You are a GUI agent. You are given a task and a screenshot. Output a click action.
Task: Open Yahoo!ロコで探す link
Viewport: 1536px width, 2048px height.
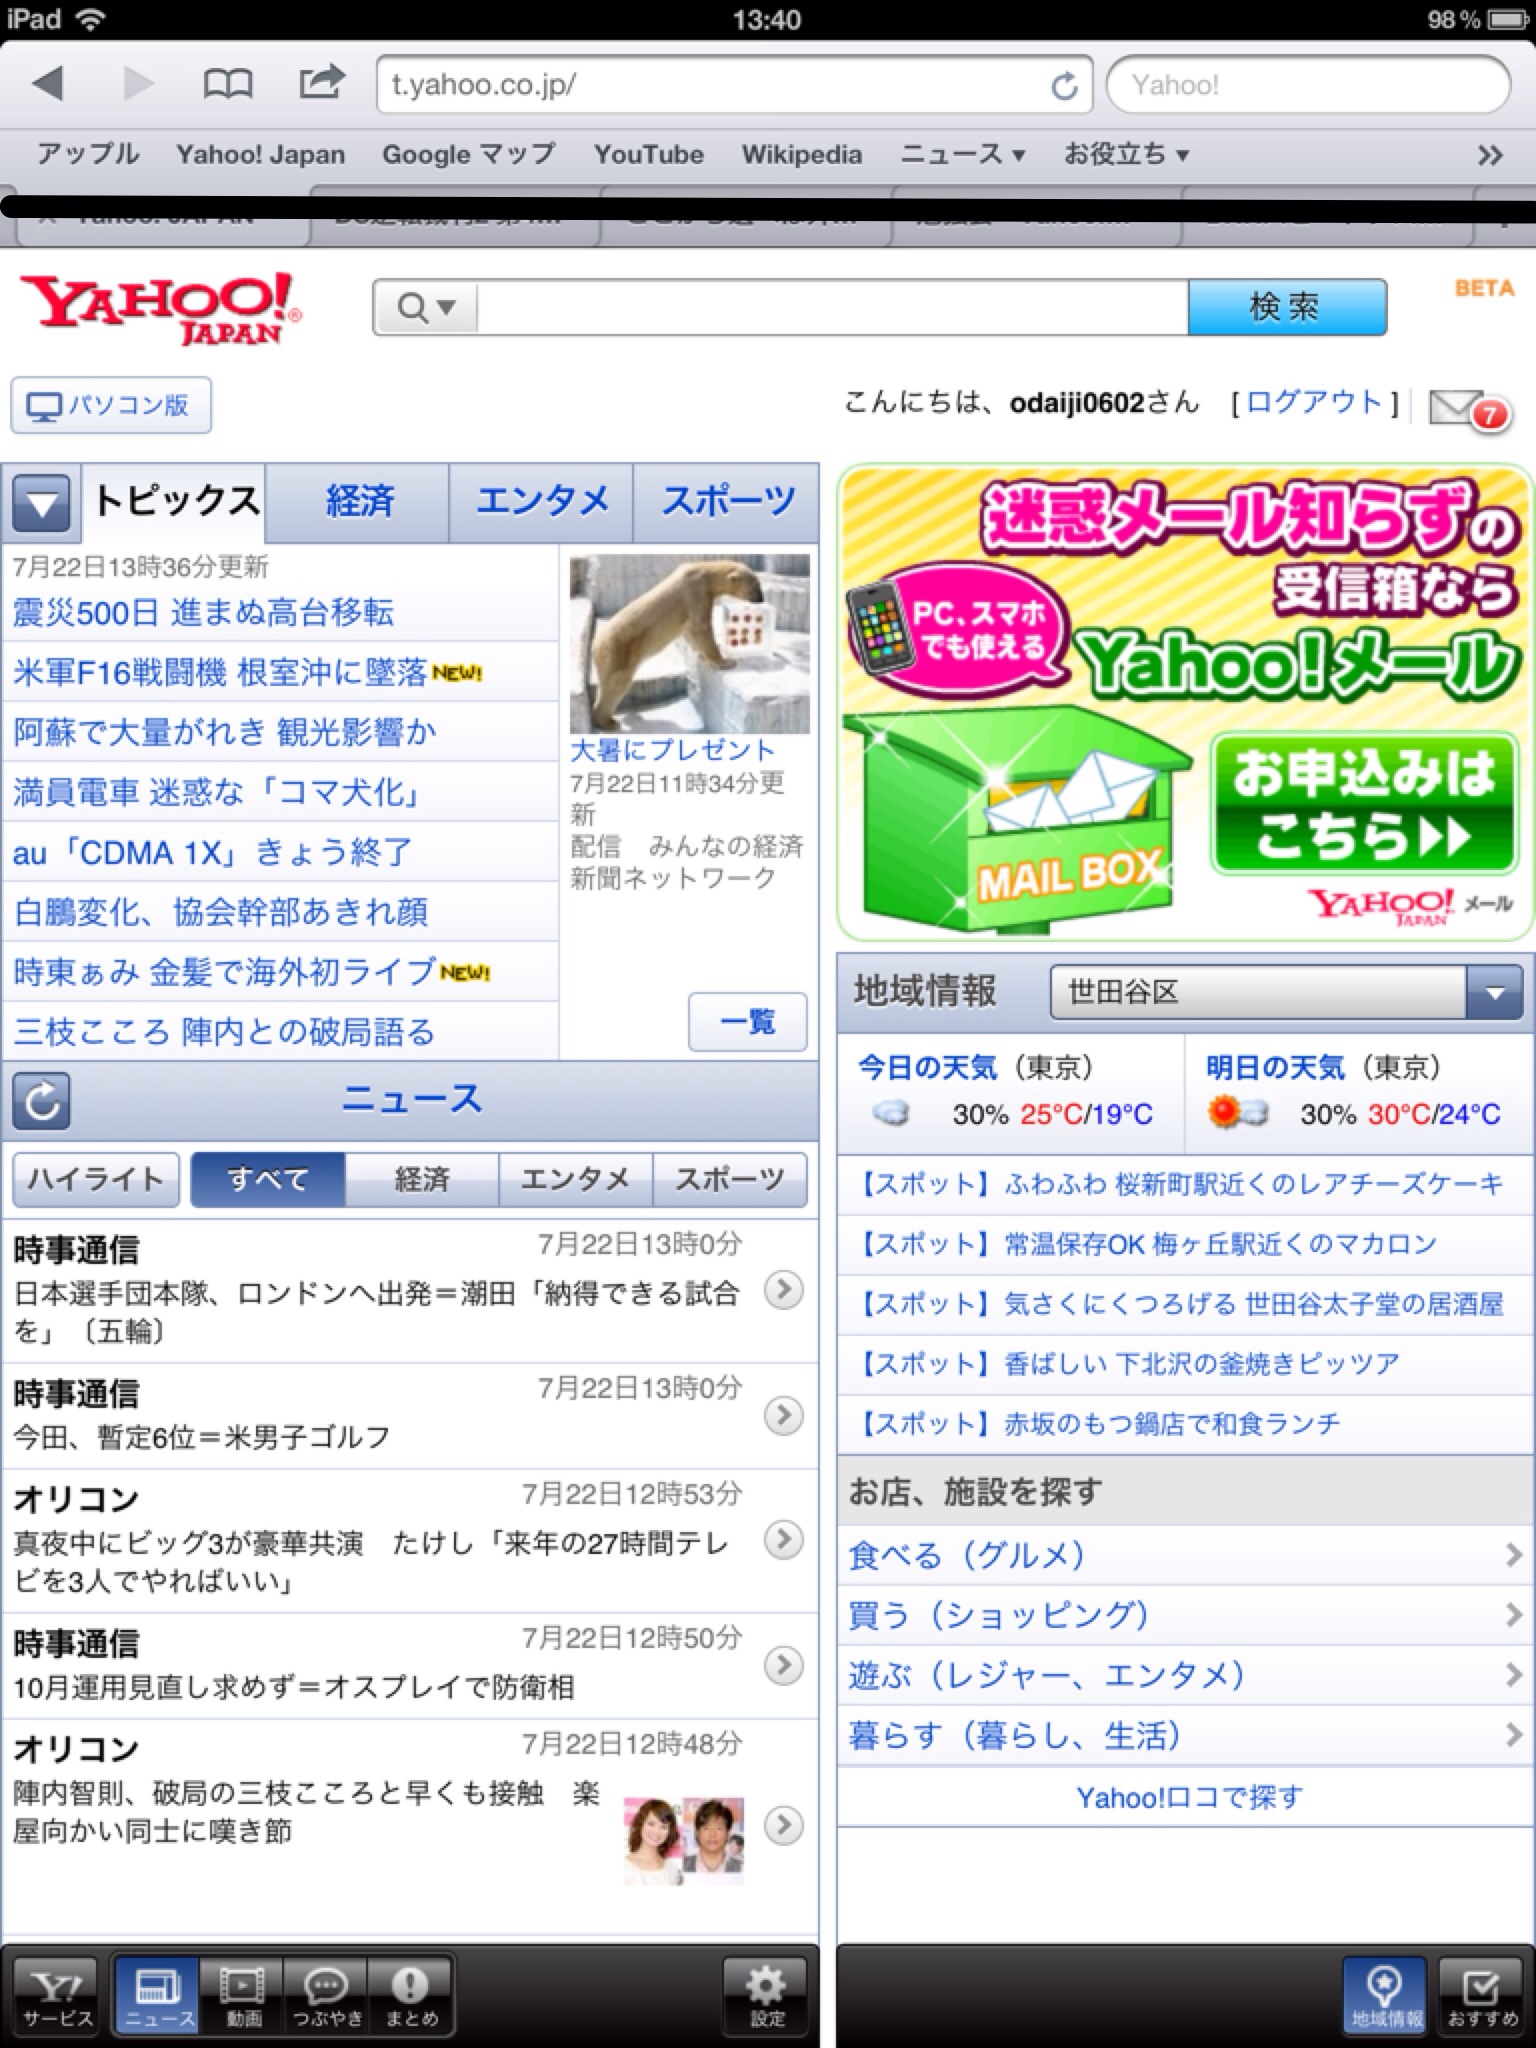point(1189,1797)
